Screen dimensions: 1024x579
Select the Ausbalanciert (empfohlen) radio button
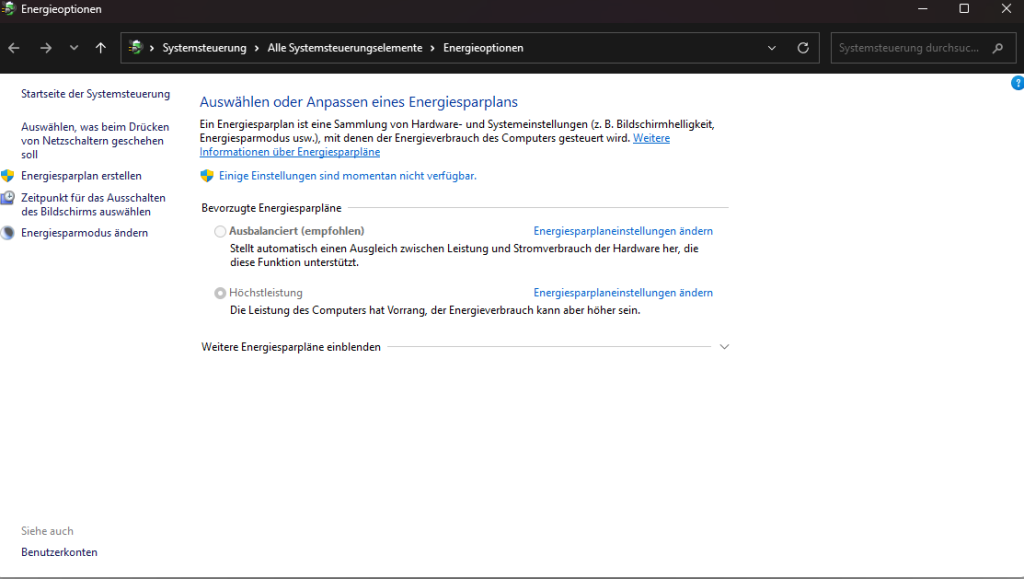pos(219,230)
